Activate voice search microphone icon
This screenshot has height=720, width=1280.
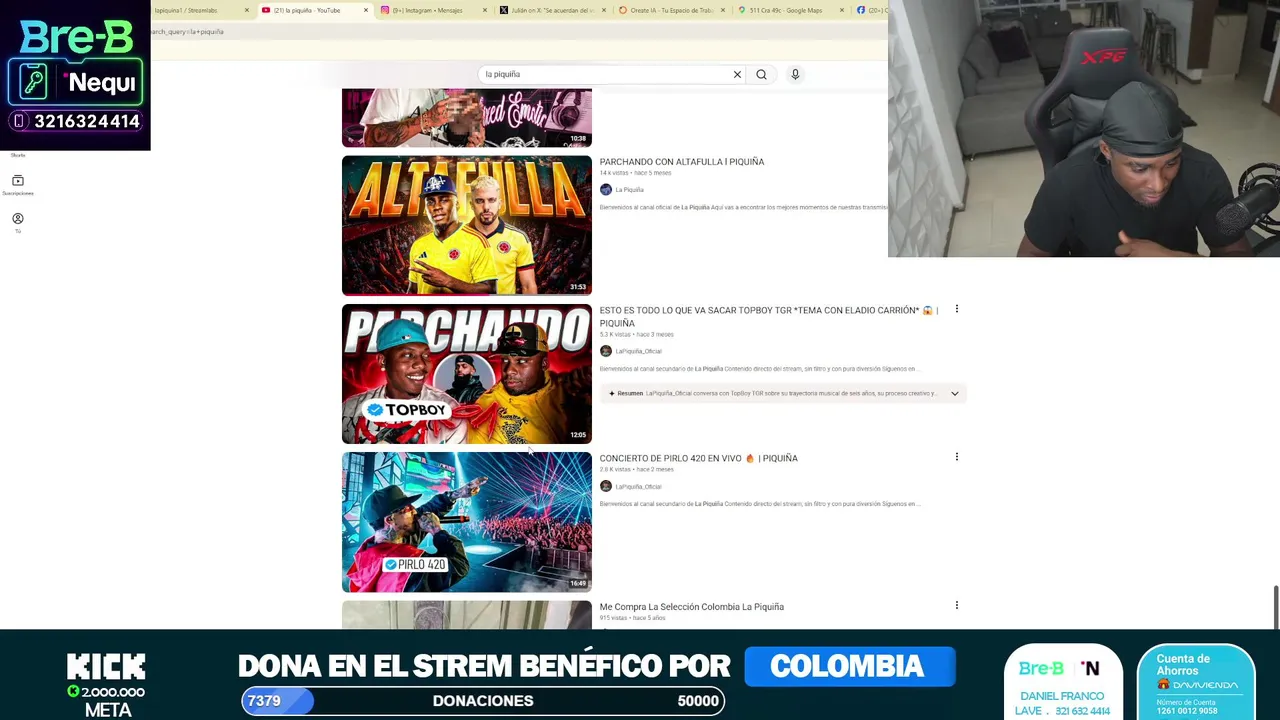(795, 74)
